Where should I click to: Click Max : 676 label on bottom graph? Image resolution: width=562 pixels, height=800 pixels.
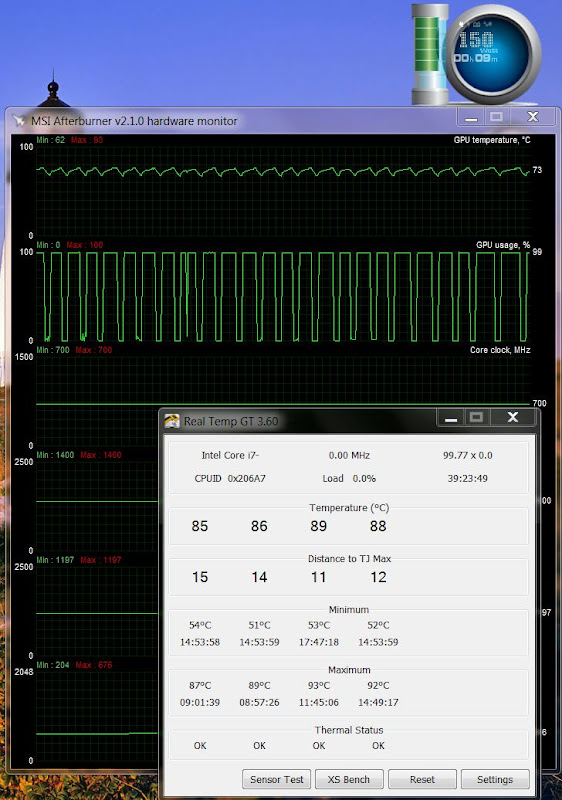tap(94, 665)
